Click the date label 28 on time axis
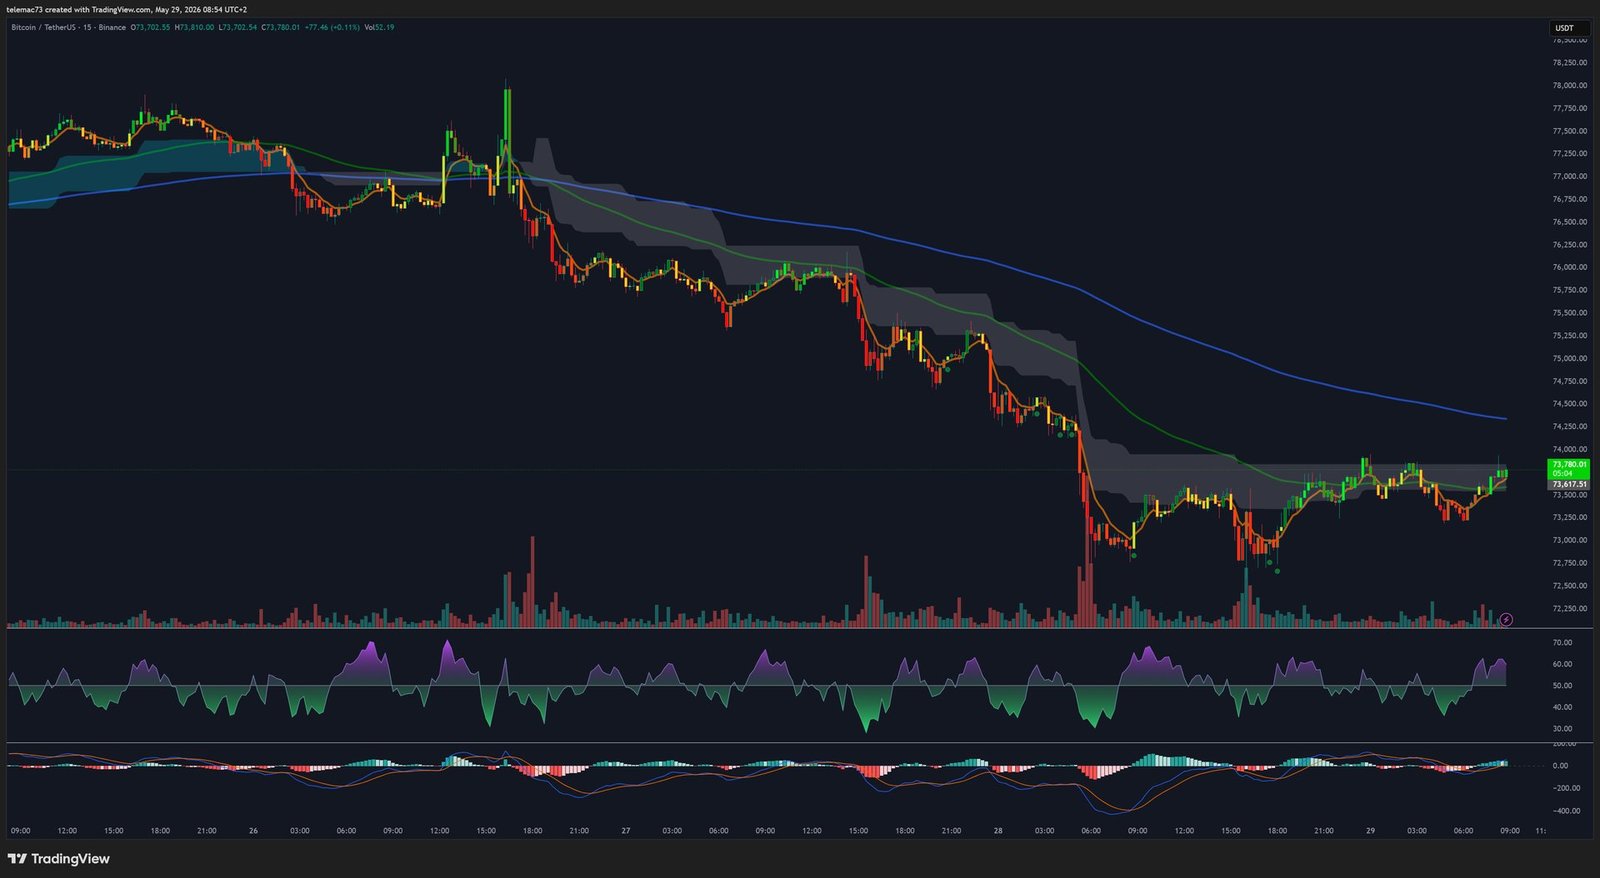Image resolution: width=1600 pixels, height=878 pixels. tap(997, 830)
